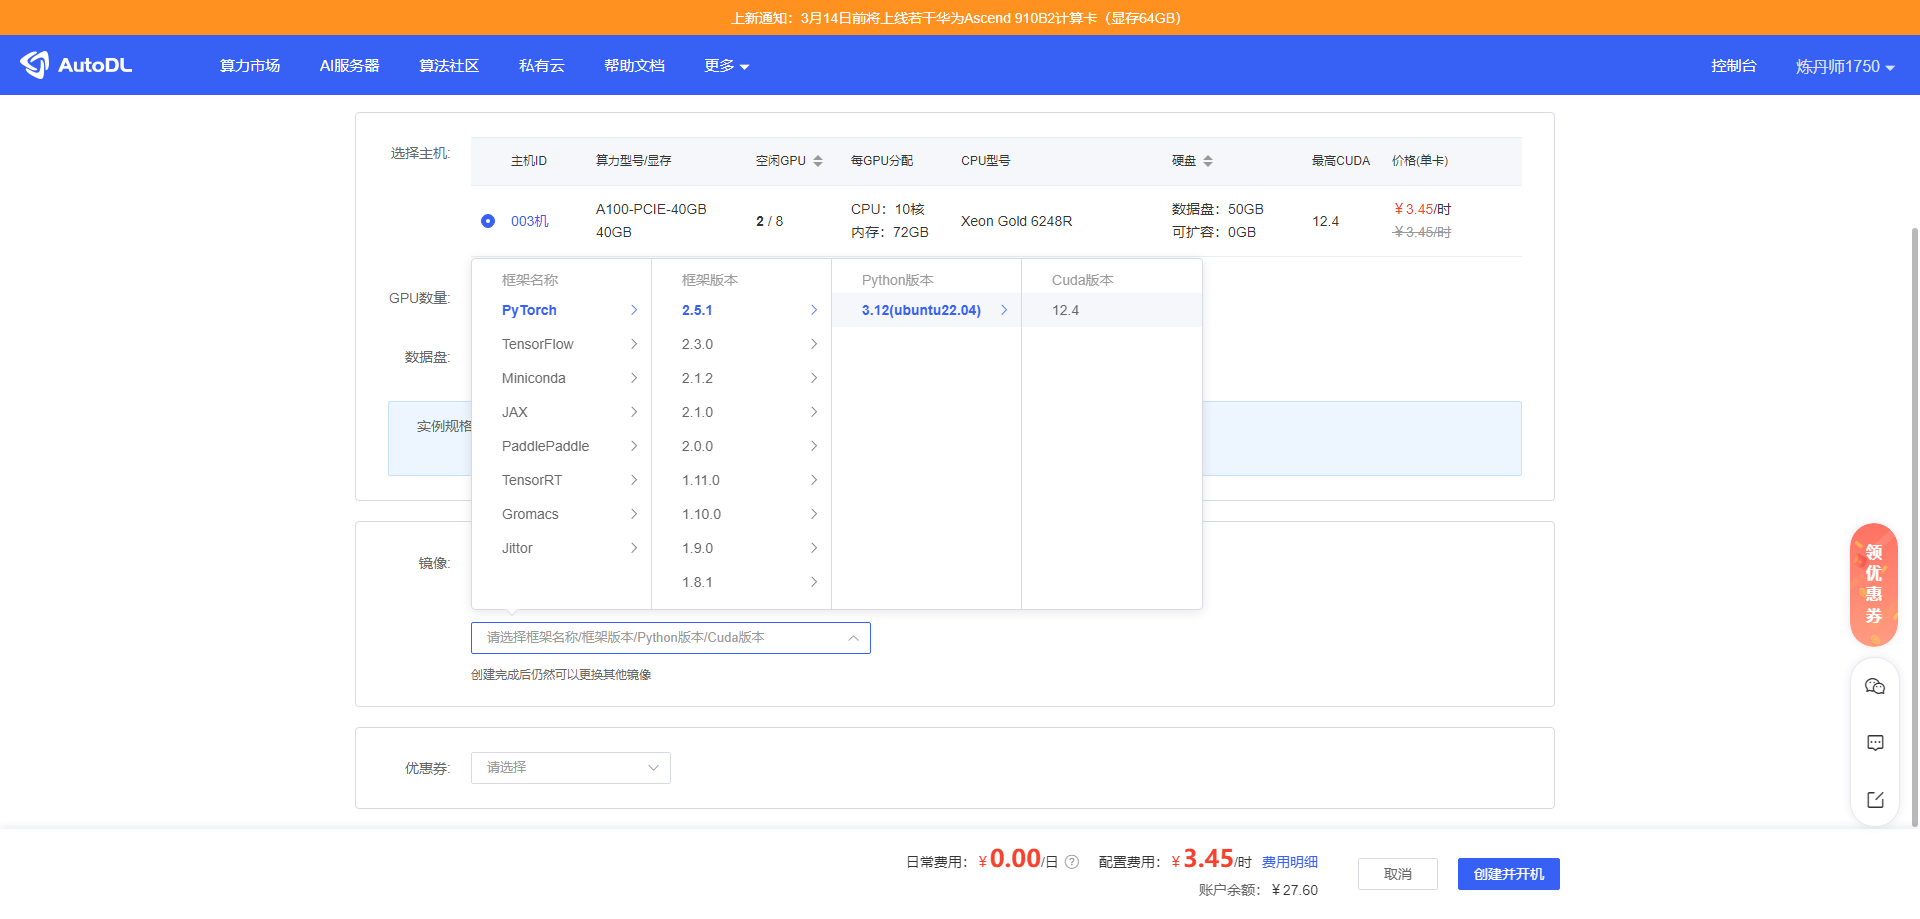Click the help icon beside daily fee
Image resolution: width=1920 pixels, height=919 pixels.
point(1072,862)
